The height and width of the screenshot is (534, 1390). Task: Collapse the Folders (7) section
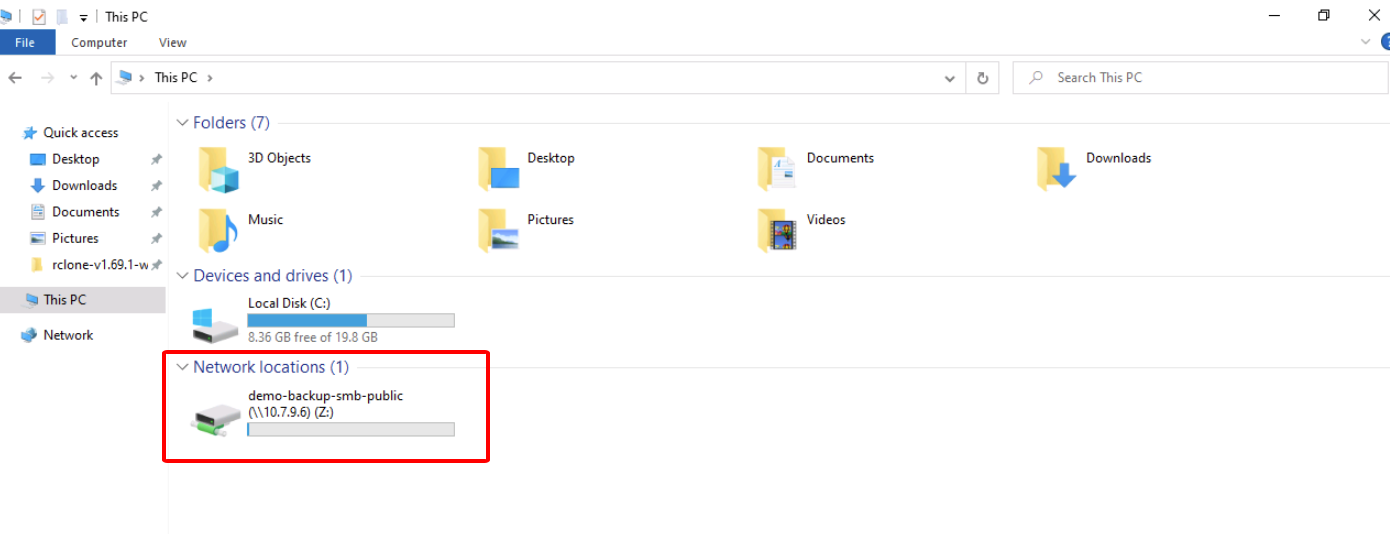[182, 123]
